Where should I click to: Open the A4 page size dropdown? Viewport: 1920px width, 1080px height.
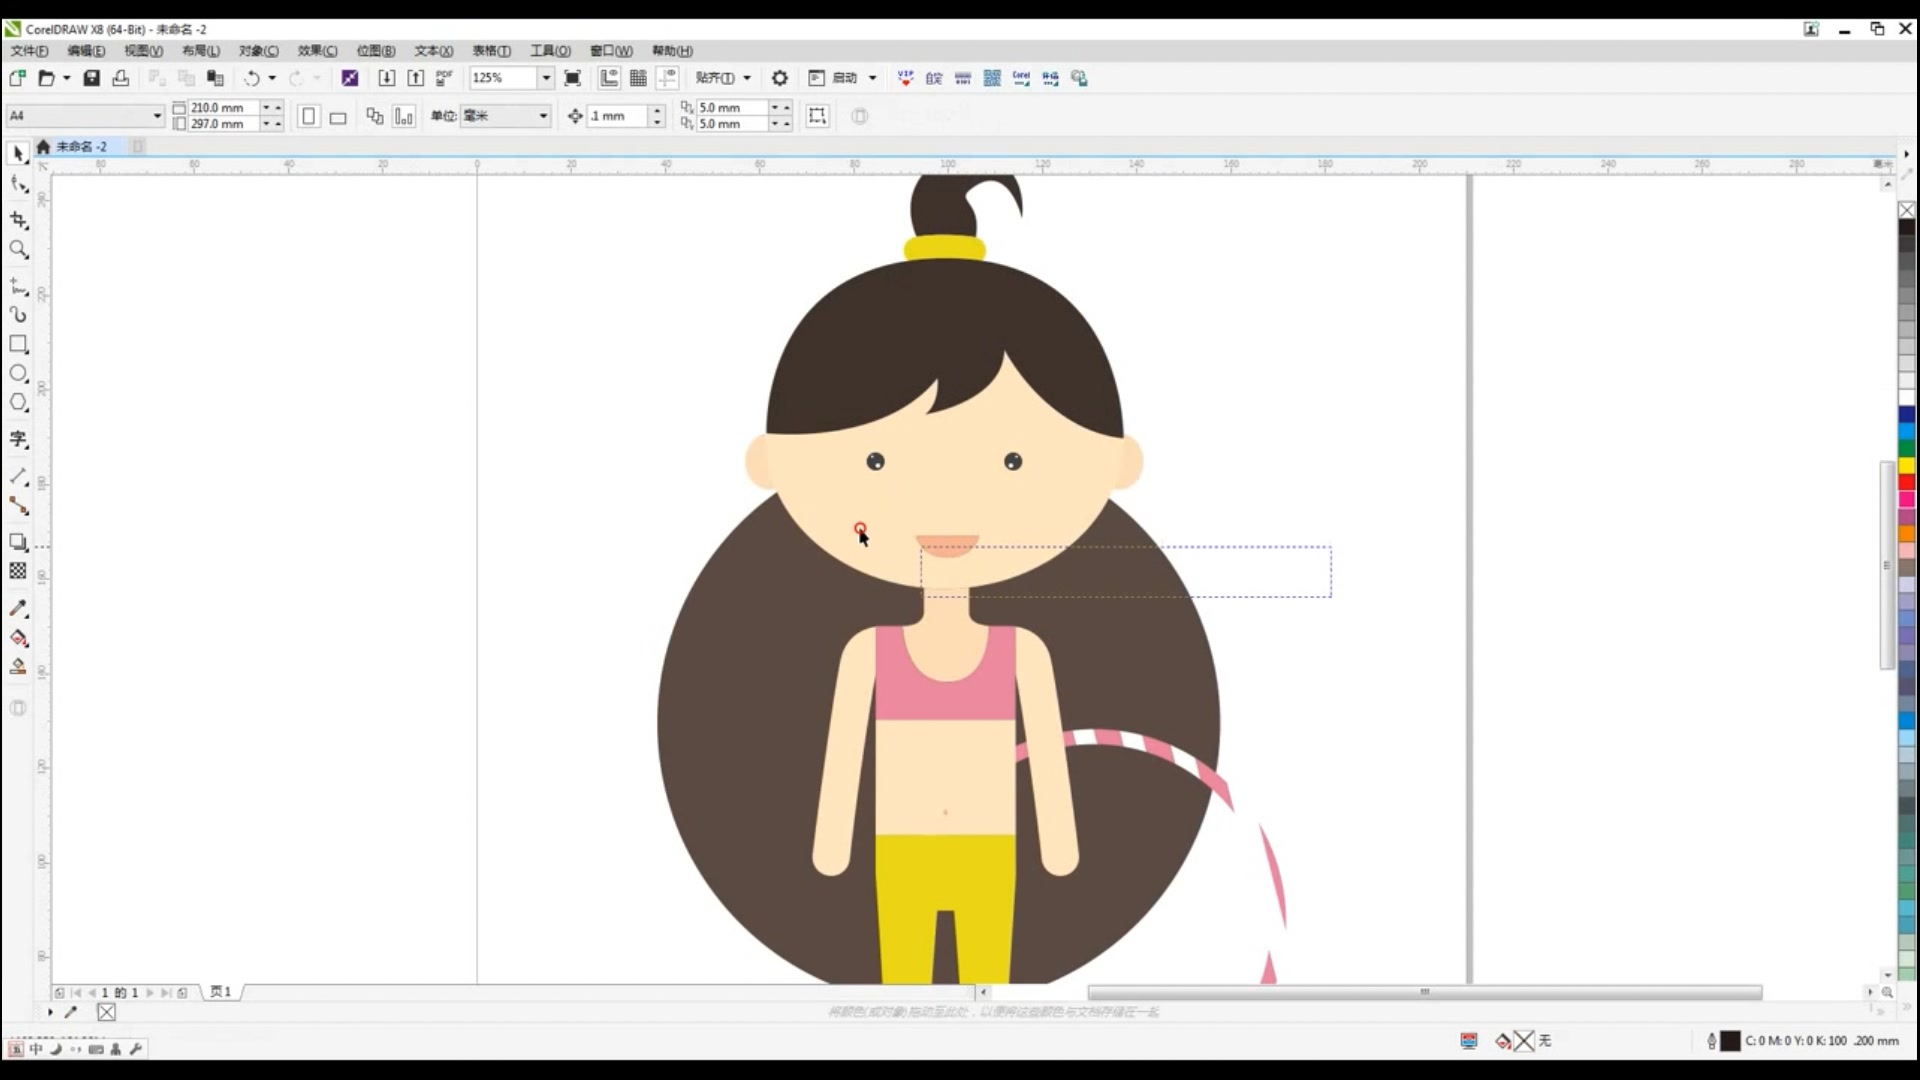click(157, 116)
